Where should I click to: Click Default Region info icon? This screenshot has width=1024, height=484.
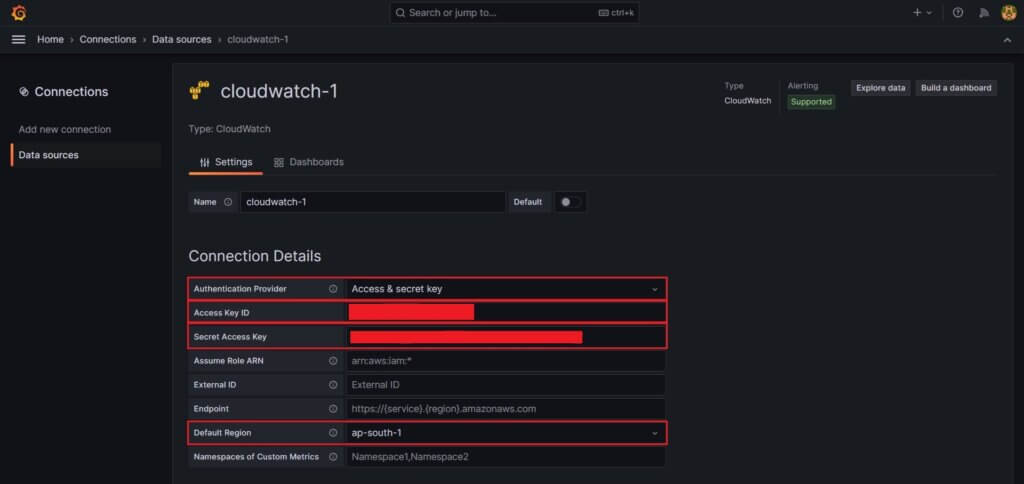tap(333, 432)
